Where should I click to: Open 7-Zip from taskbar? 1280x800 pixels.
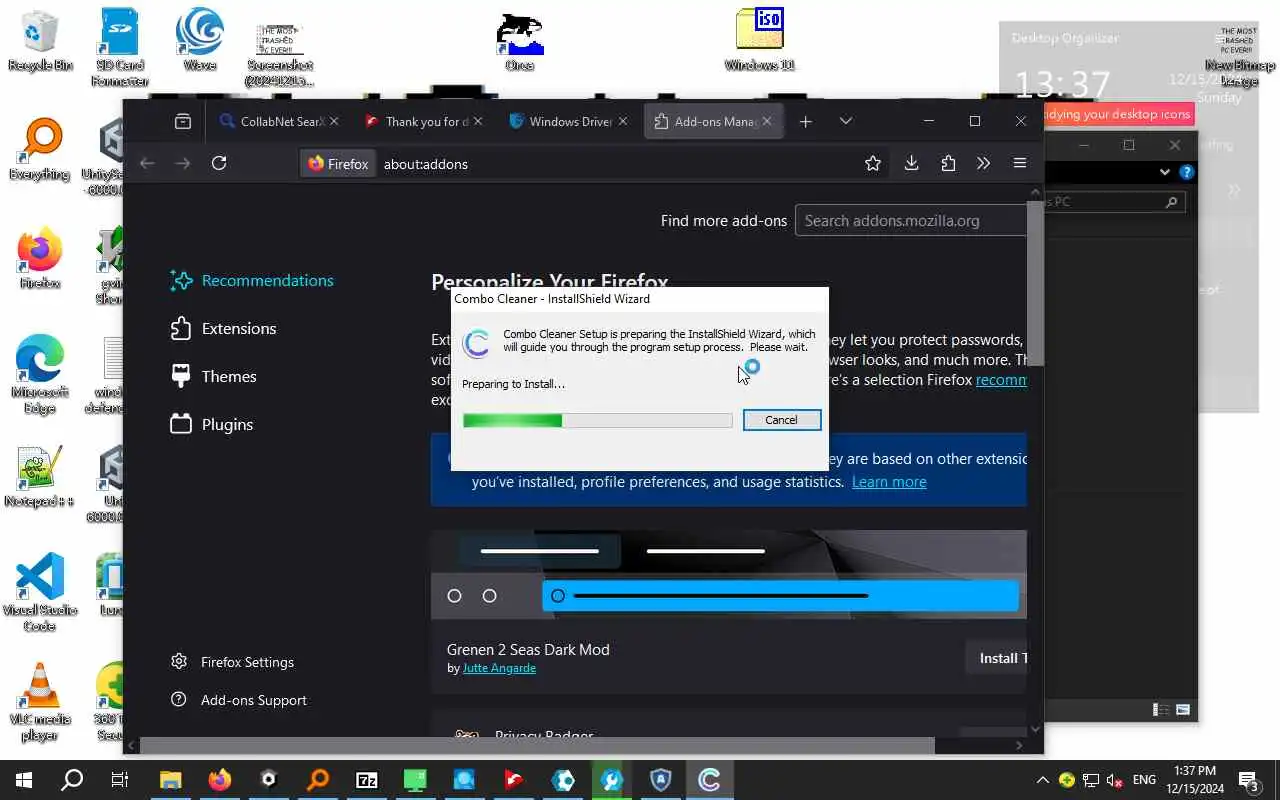[x=367, y=780]
